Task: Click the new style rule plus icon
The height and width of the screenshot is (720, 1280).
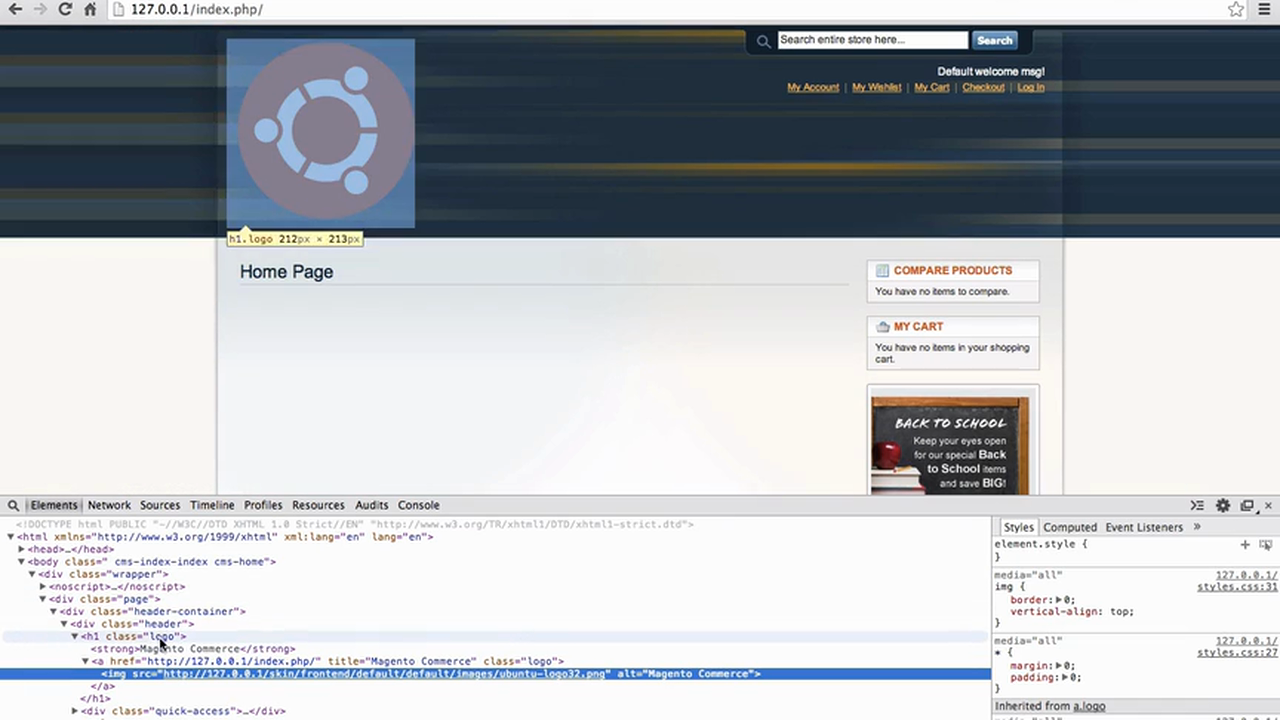Action: point(1245,544)
